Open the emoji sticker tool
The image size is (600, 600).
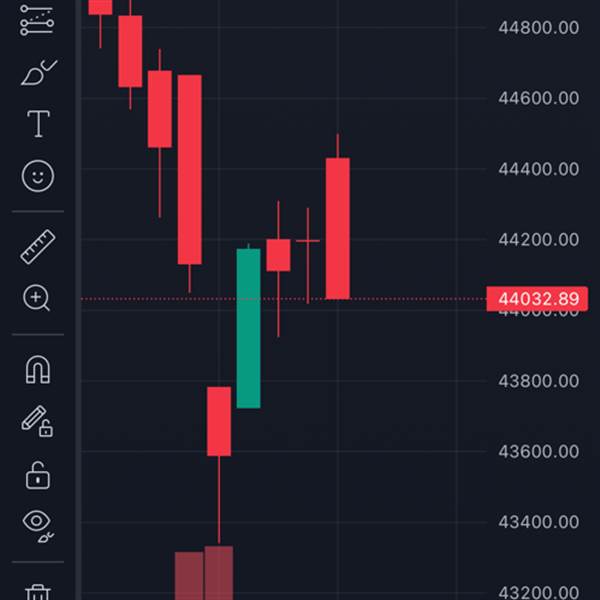click(x=38, y=176)
